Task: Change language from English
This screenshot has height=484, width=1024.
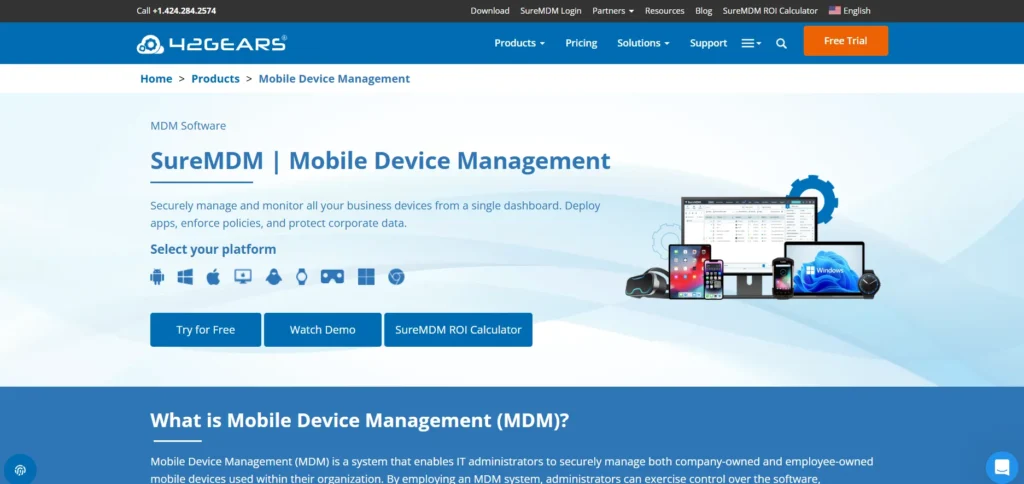Action: click(x=857, y=10)
